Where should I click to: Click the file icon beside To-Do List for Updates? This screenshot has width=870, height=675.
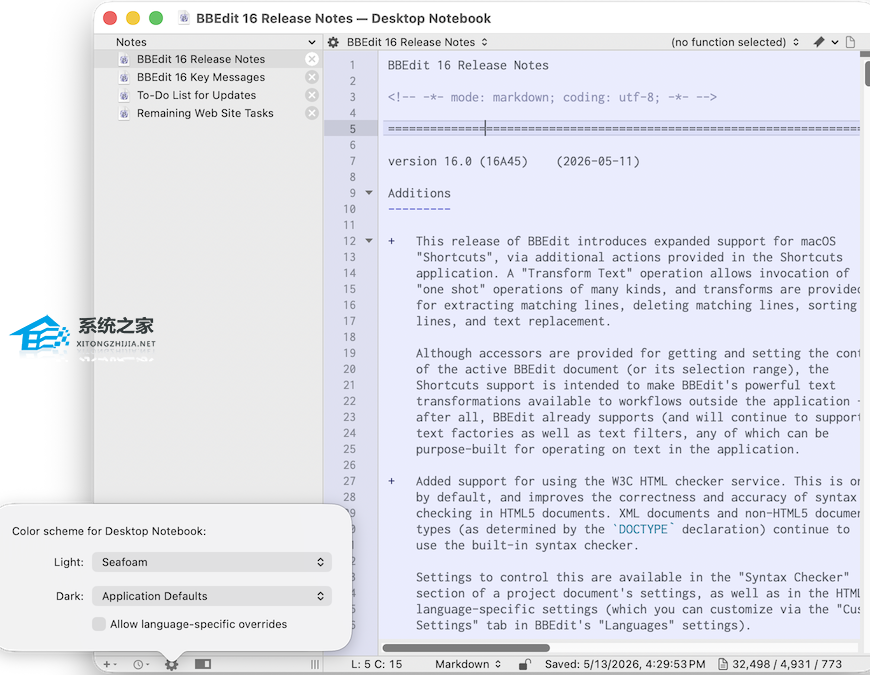click(x=124, y=95)
